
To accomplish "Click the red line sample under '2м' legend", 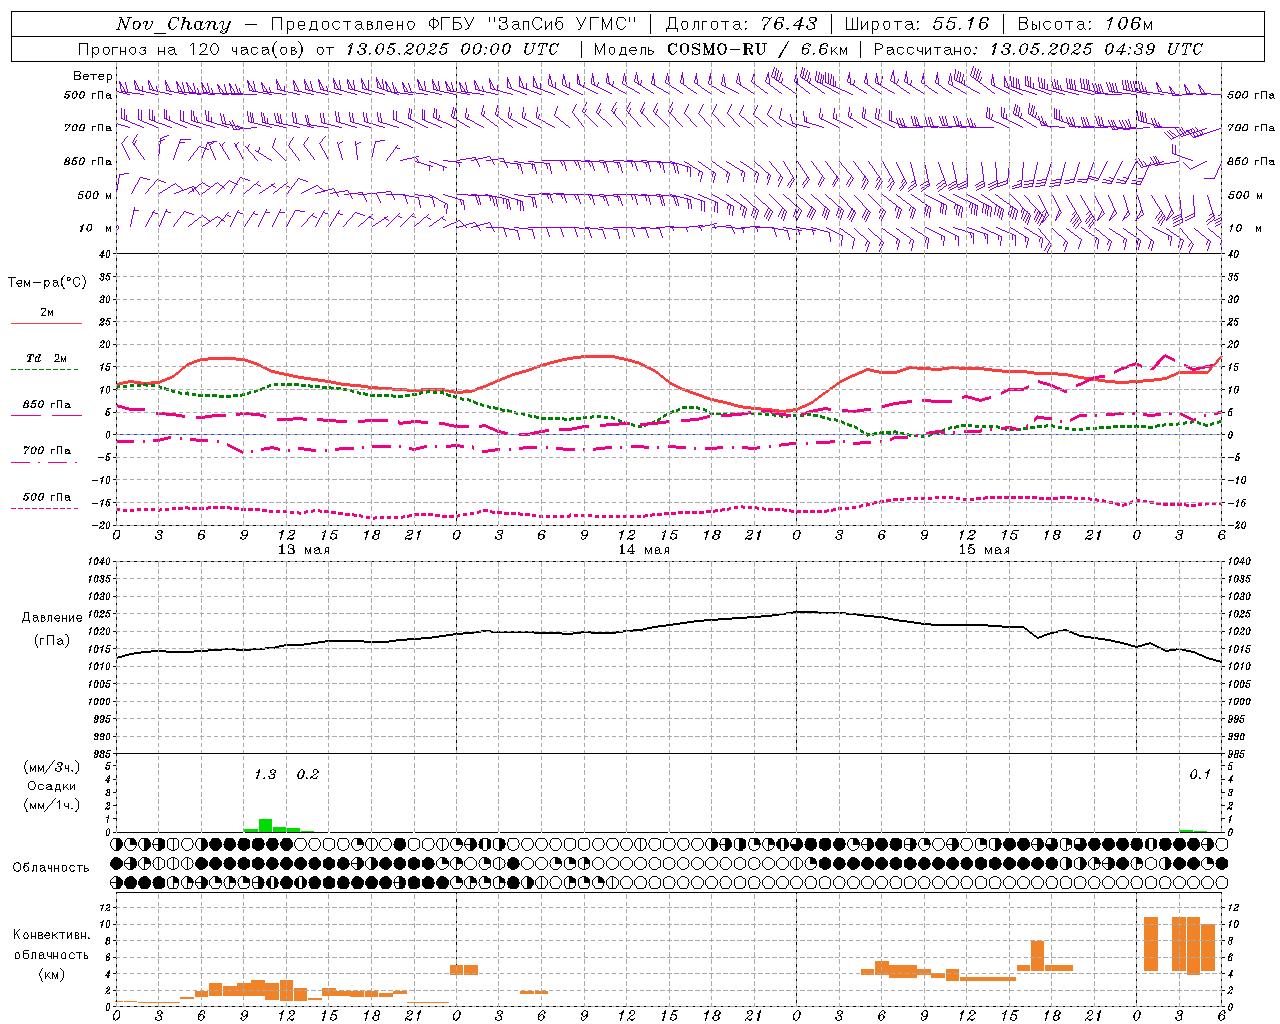I will coord(46,324).
